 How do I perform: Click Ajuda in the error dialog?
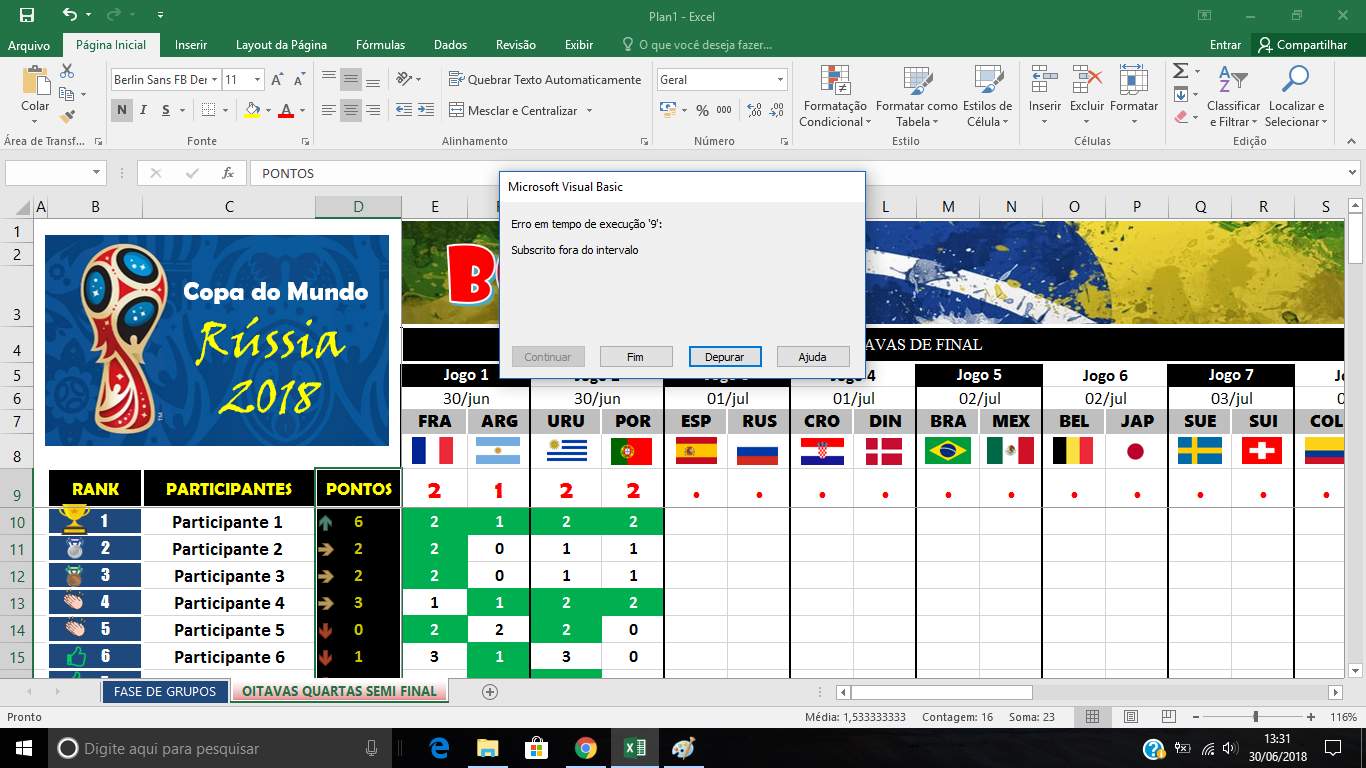tap(813, 357)
